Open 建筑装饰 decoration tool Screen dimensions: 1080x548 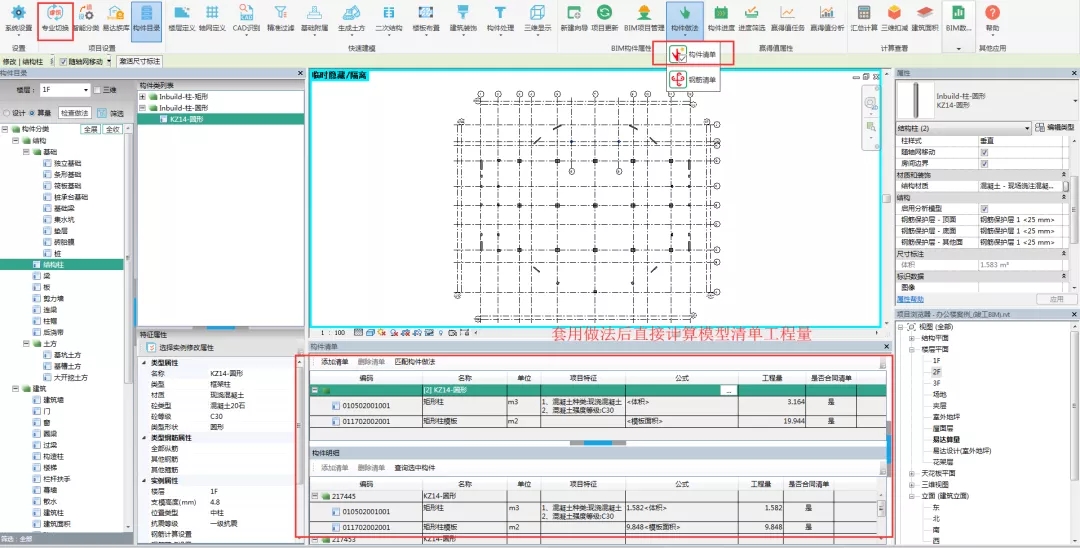[463, 19]
